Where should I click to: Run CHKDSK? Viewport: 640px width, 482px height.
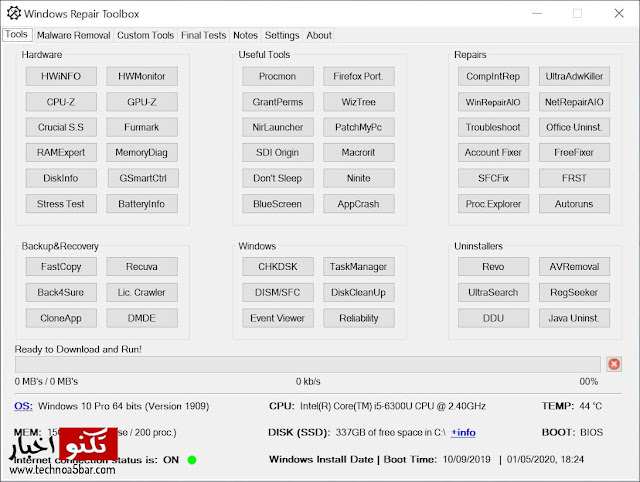[x=278, y=267]
